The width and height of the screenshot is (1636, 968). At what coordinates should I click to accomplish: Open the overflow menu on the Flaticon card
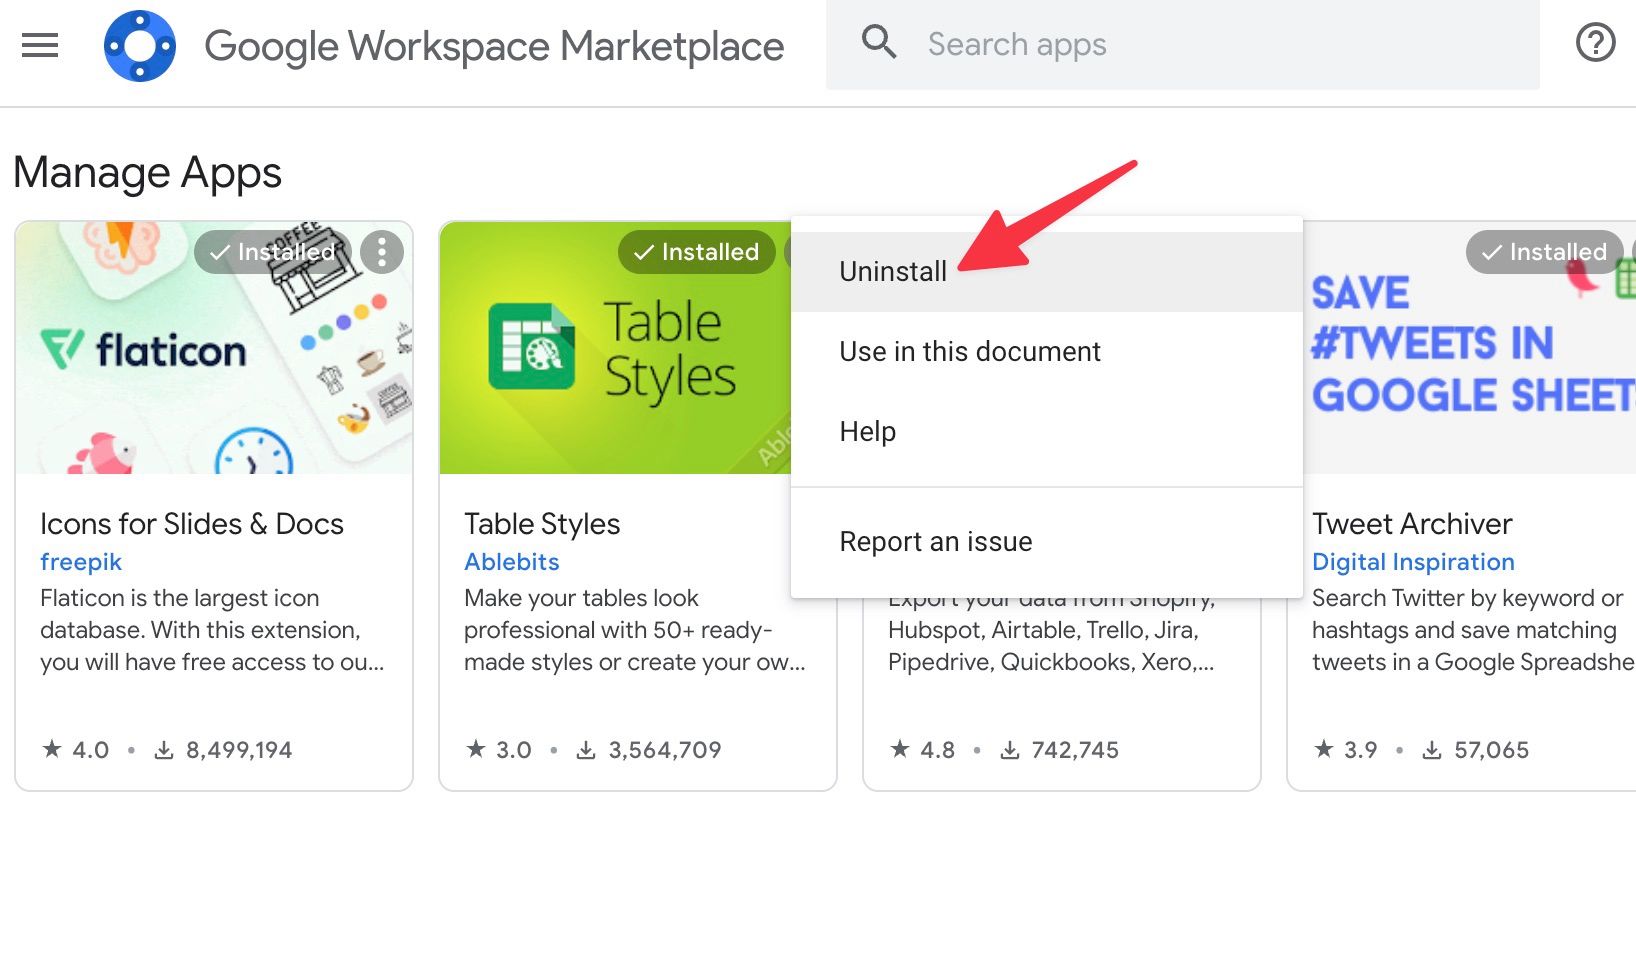click(381, 252)
